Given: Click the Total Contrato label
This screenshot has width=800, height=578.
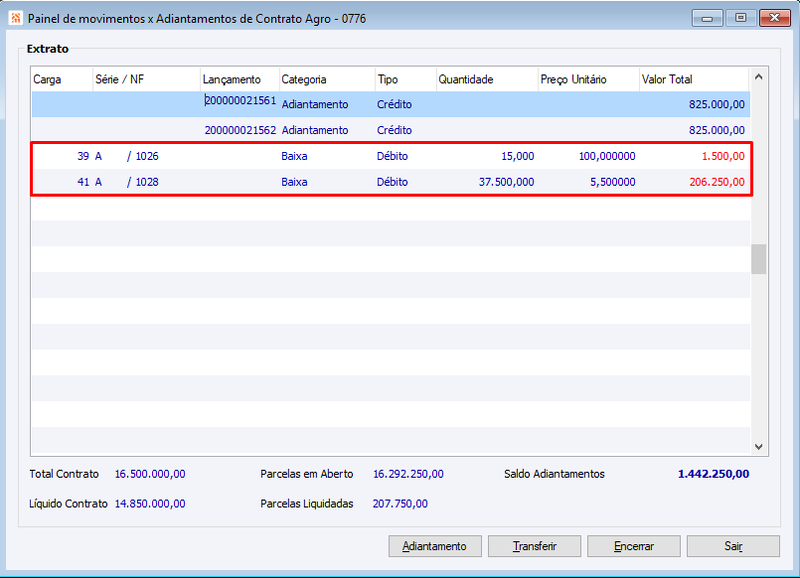Looking at the screenshot, I should tap(64, 474).
